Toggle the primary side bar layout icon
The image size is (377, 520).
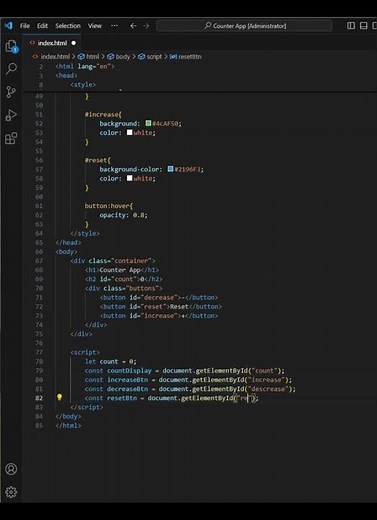click(351, 26)
